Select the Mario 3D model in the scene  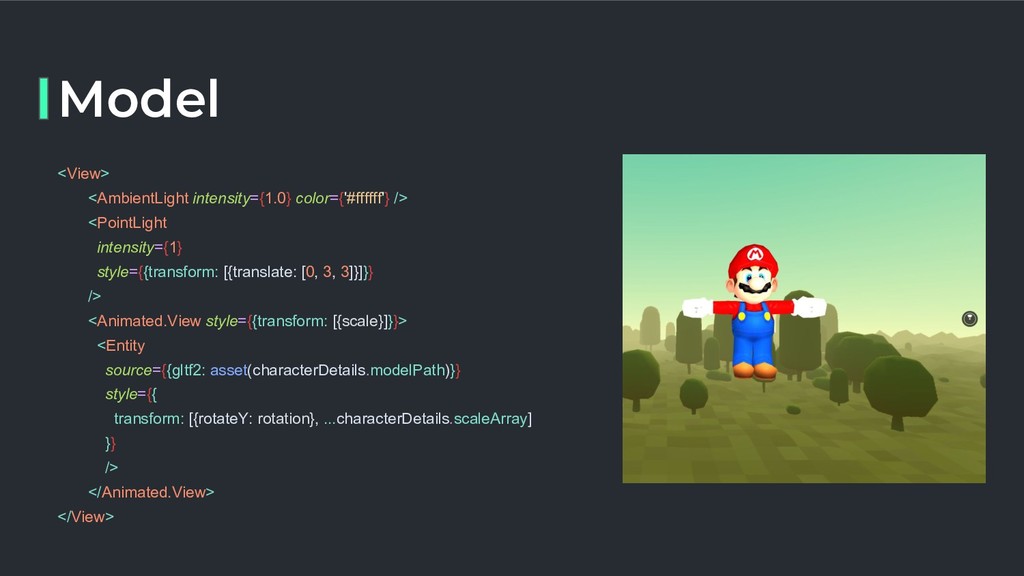coord(754,312)
